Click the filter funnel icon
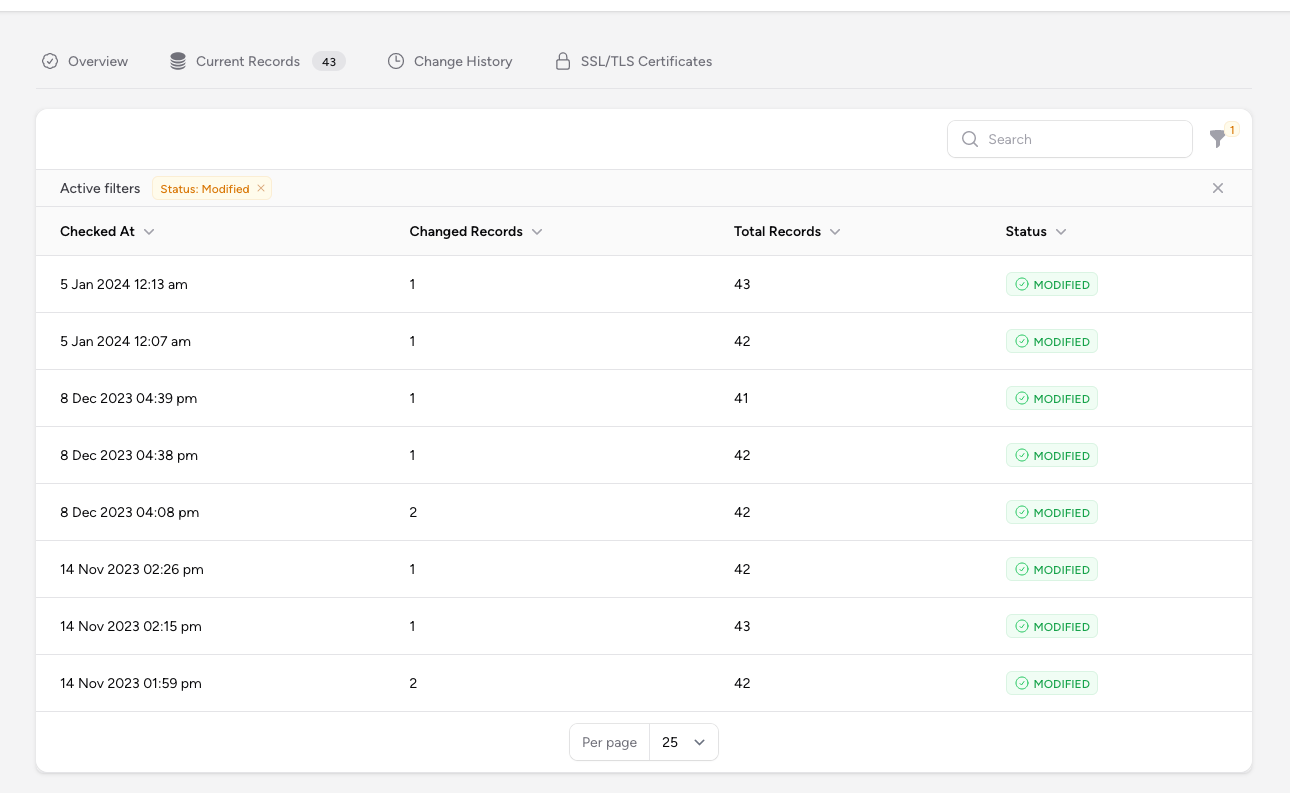This screenshot has width=1290, height=793. tap(1217, 139)
